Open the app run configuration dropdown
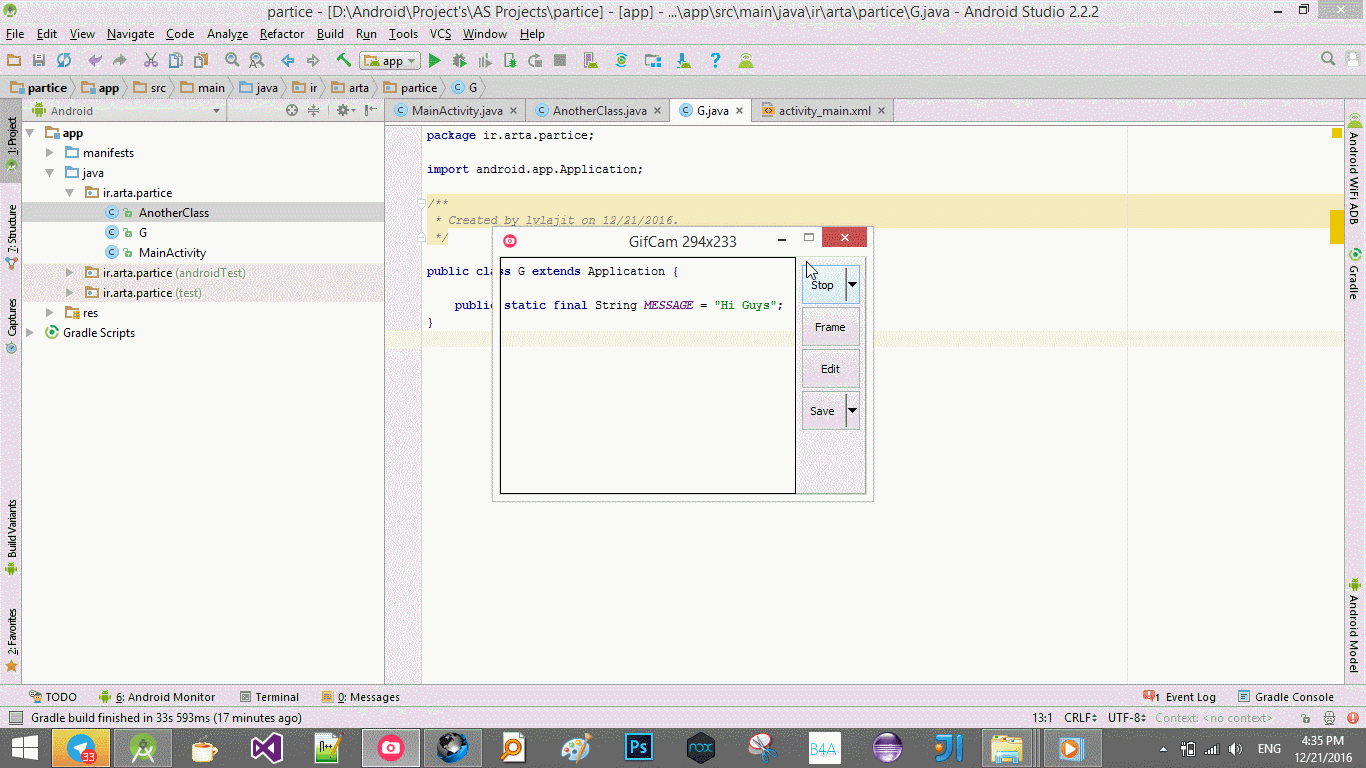1366x768 pixels. click(x=391, y=61)
